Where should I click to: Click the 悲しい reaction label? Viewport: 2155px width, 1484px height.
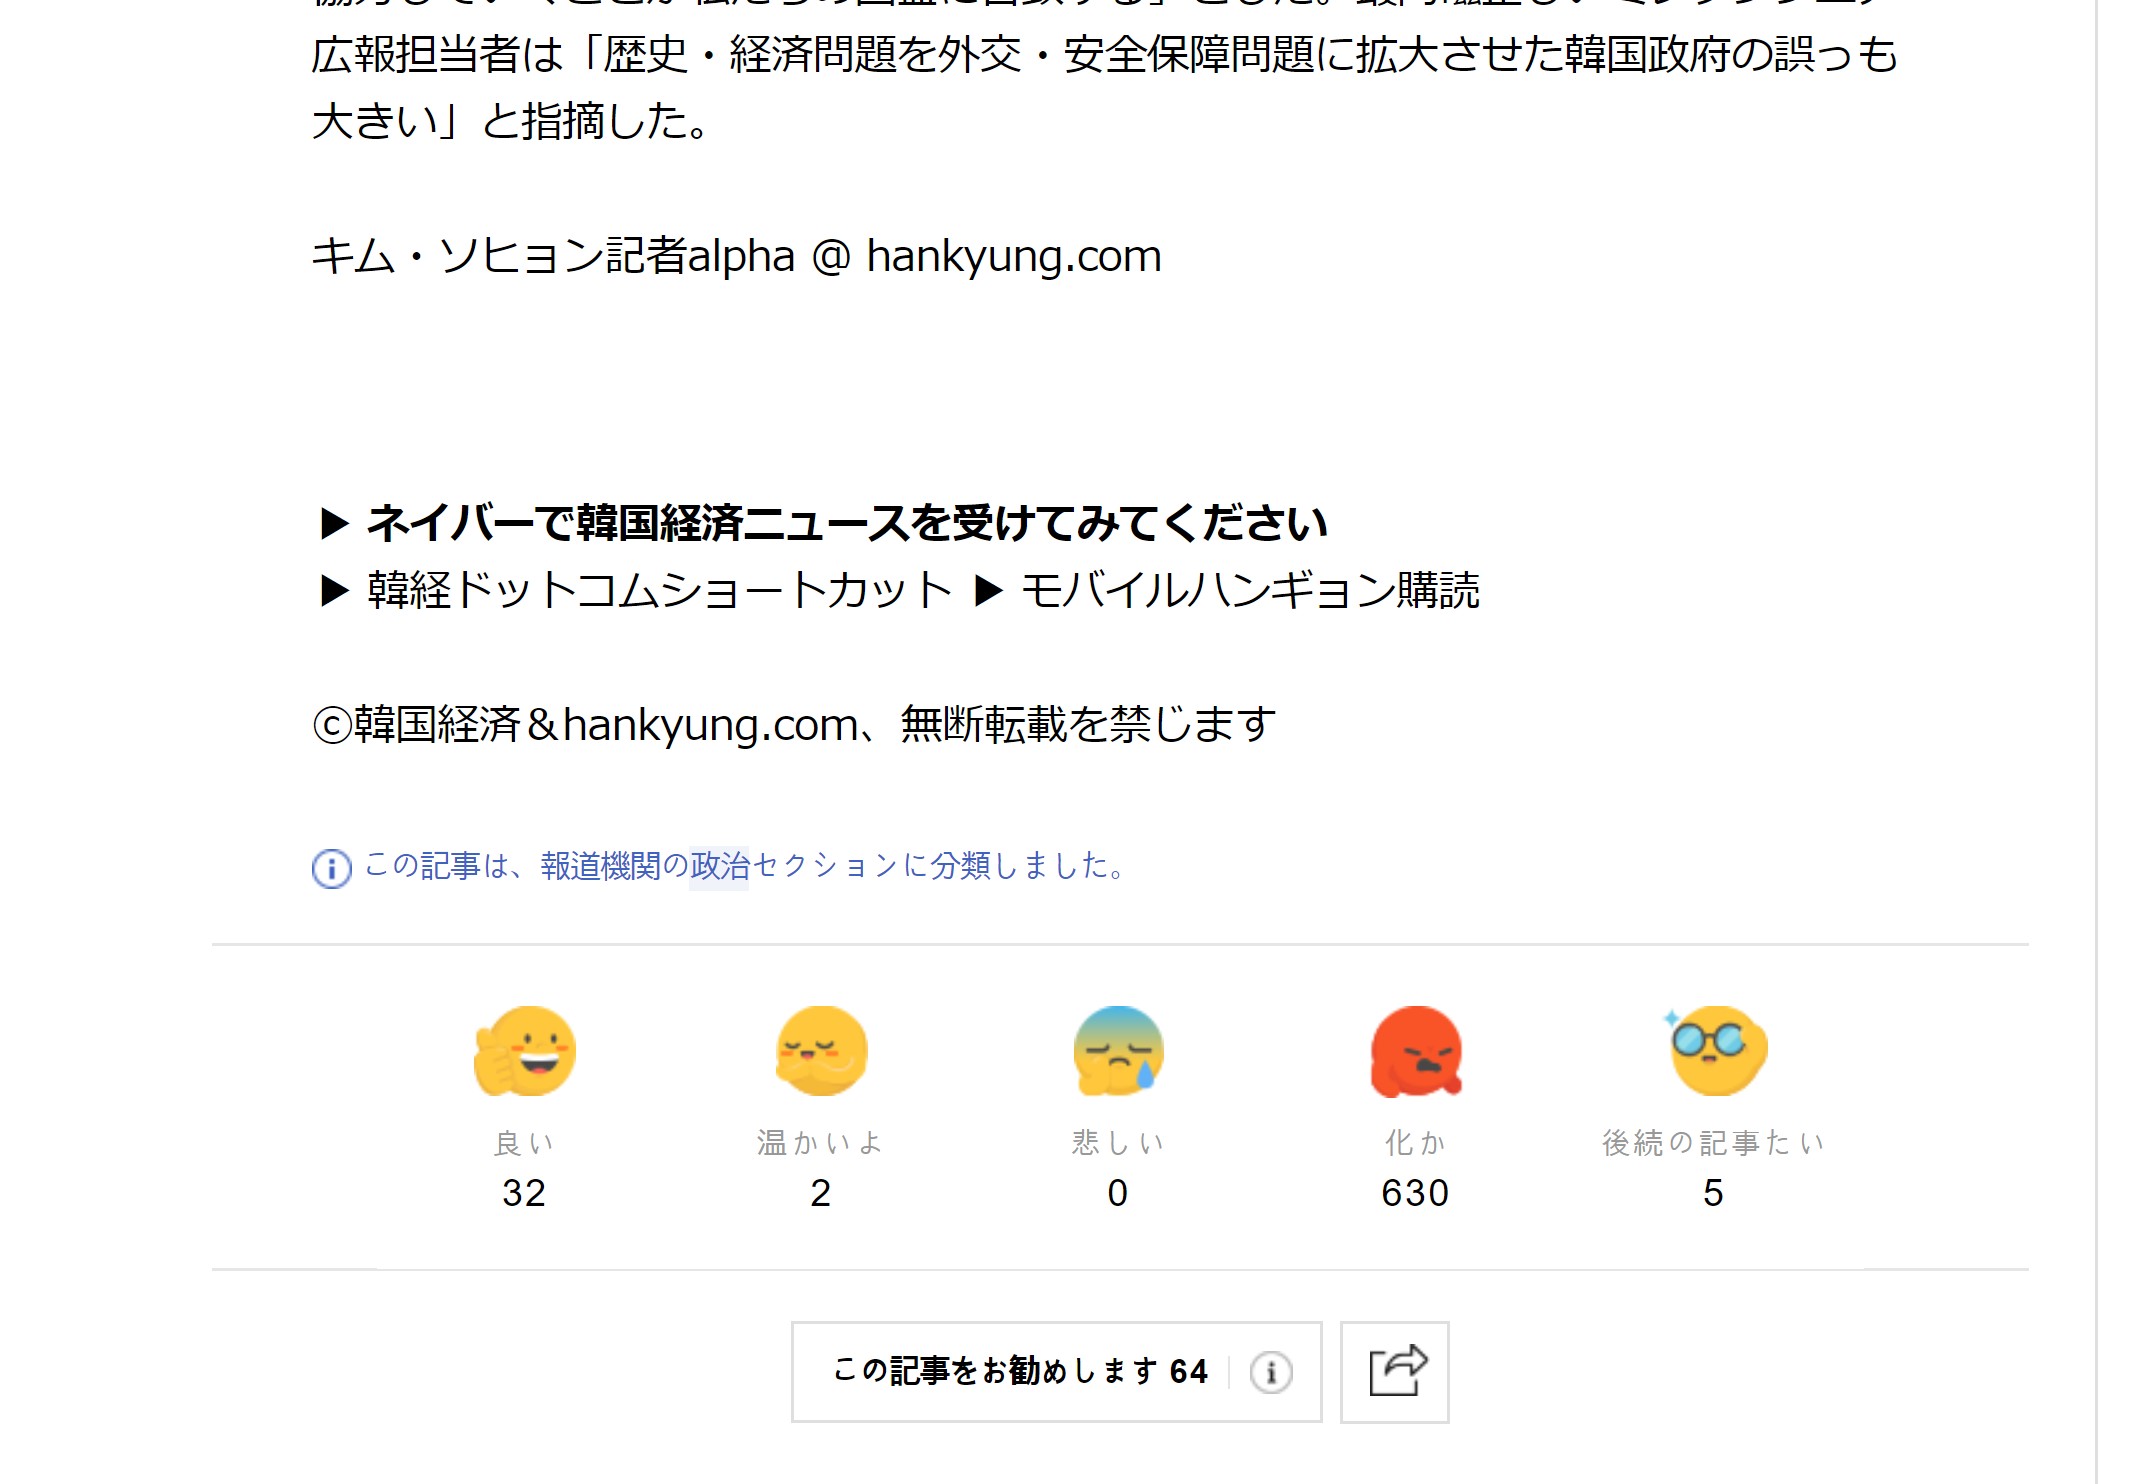[1118, 1142]
